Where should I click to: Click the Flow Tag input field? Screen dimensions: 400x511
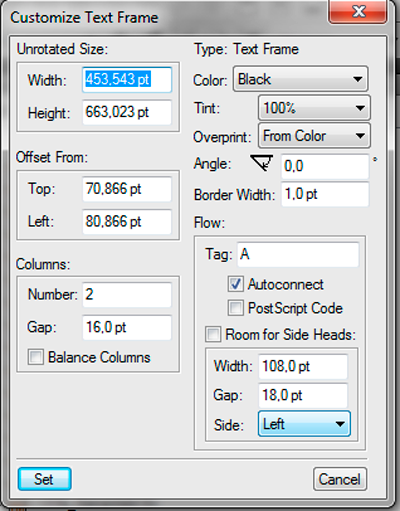click(298, 255)
